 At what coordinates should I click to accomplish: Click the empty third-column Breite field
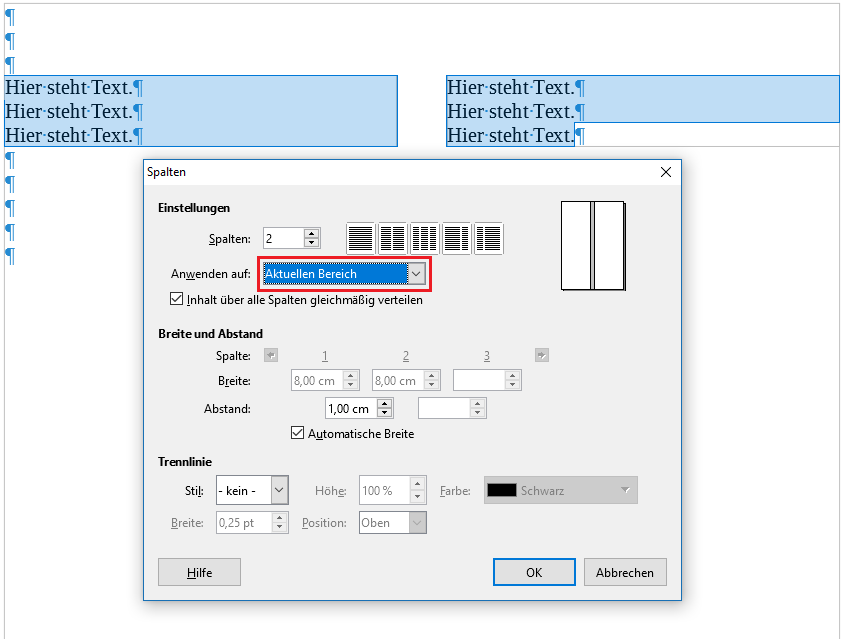point(479,380)
